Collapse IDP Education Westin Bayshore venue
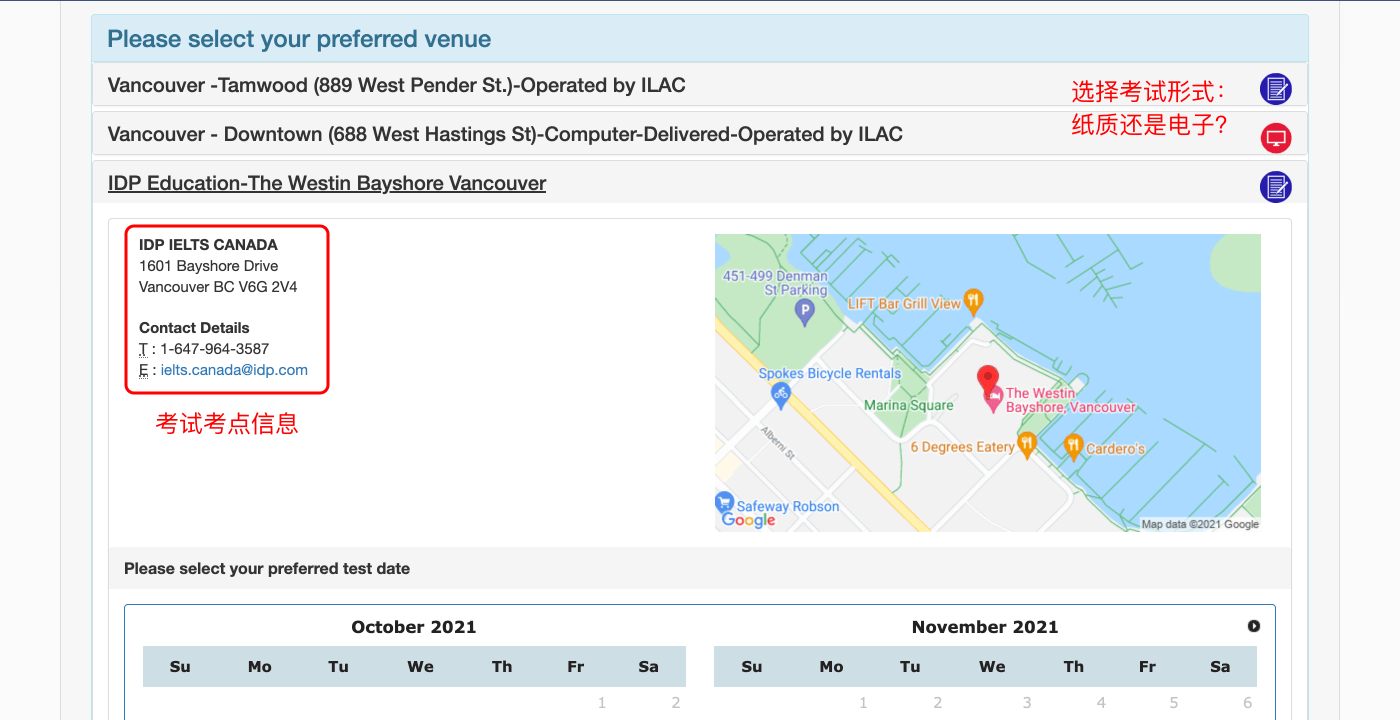The width and height of the screenshot is (1400, 720). [x=327, y=183]
